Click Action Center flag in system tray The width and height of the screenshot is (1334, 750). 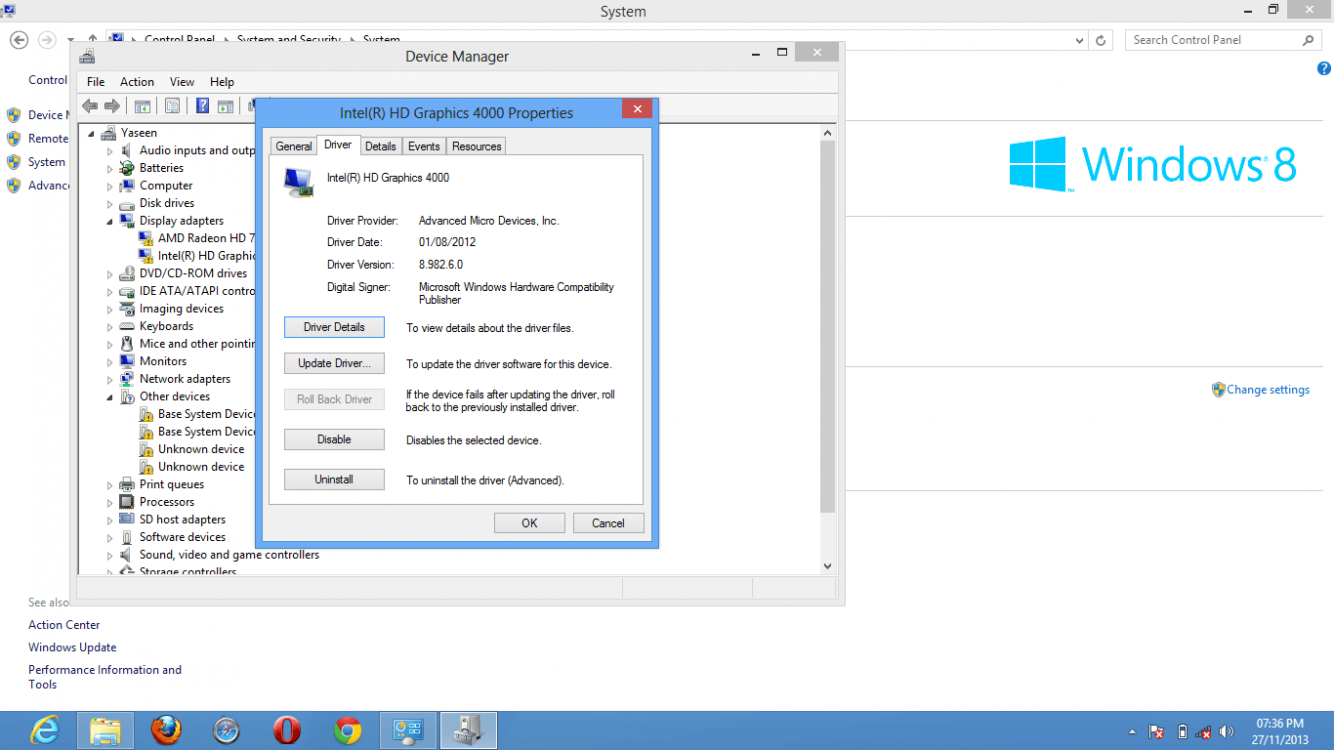point(1156,732)
